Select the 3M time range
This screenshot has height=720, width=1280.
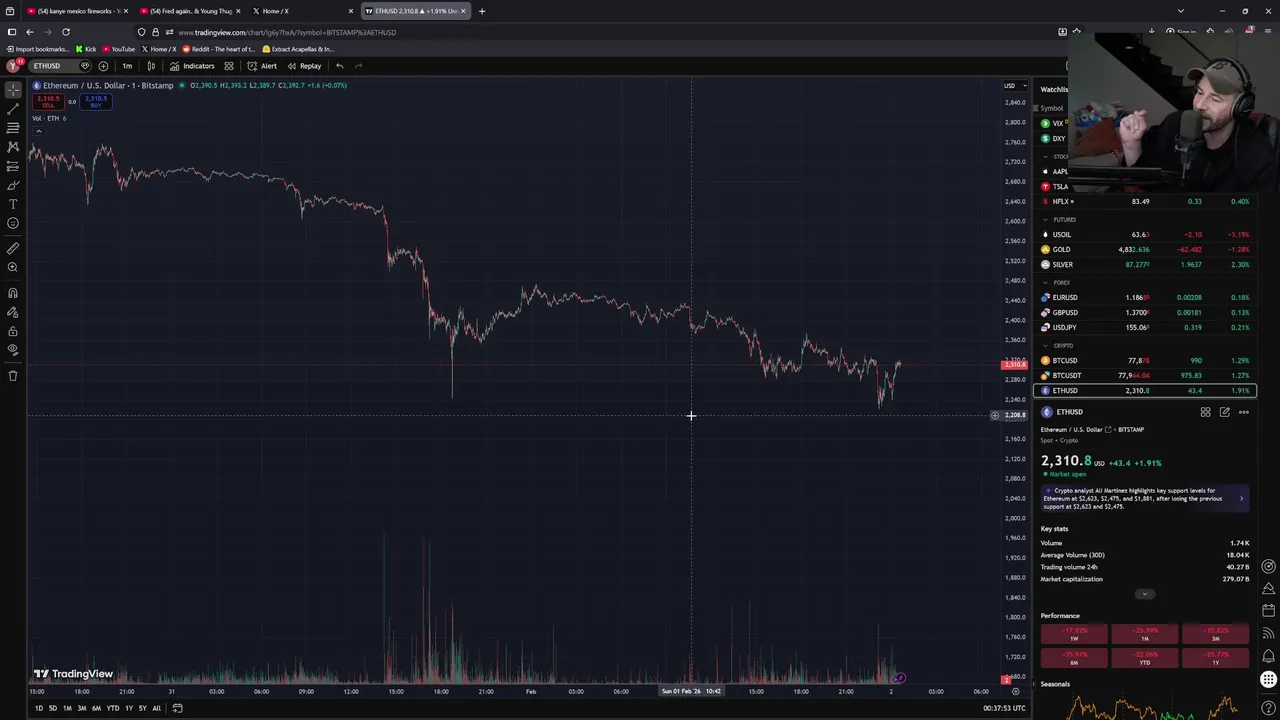coord(82,708)
